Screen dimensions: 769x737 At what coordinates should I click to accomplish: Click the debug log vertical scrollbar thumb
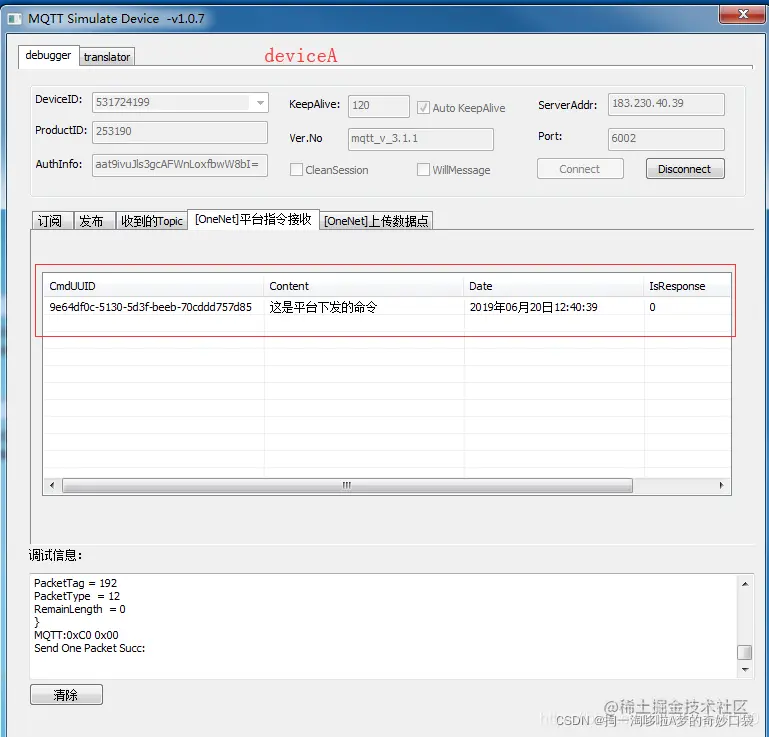tap(745, 653)
